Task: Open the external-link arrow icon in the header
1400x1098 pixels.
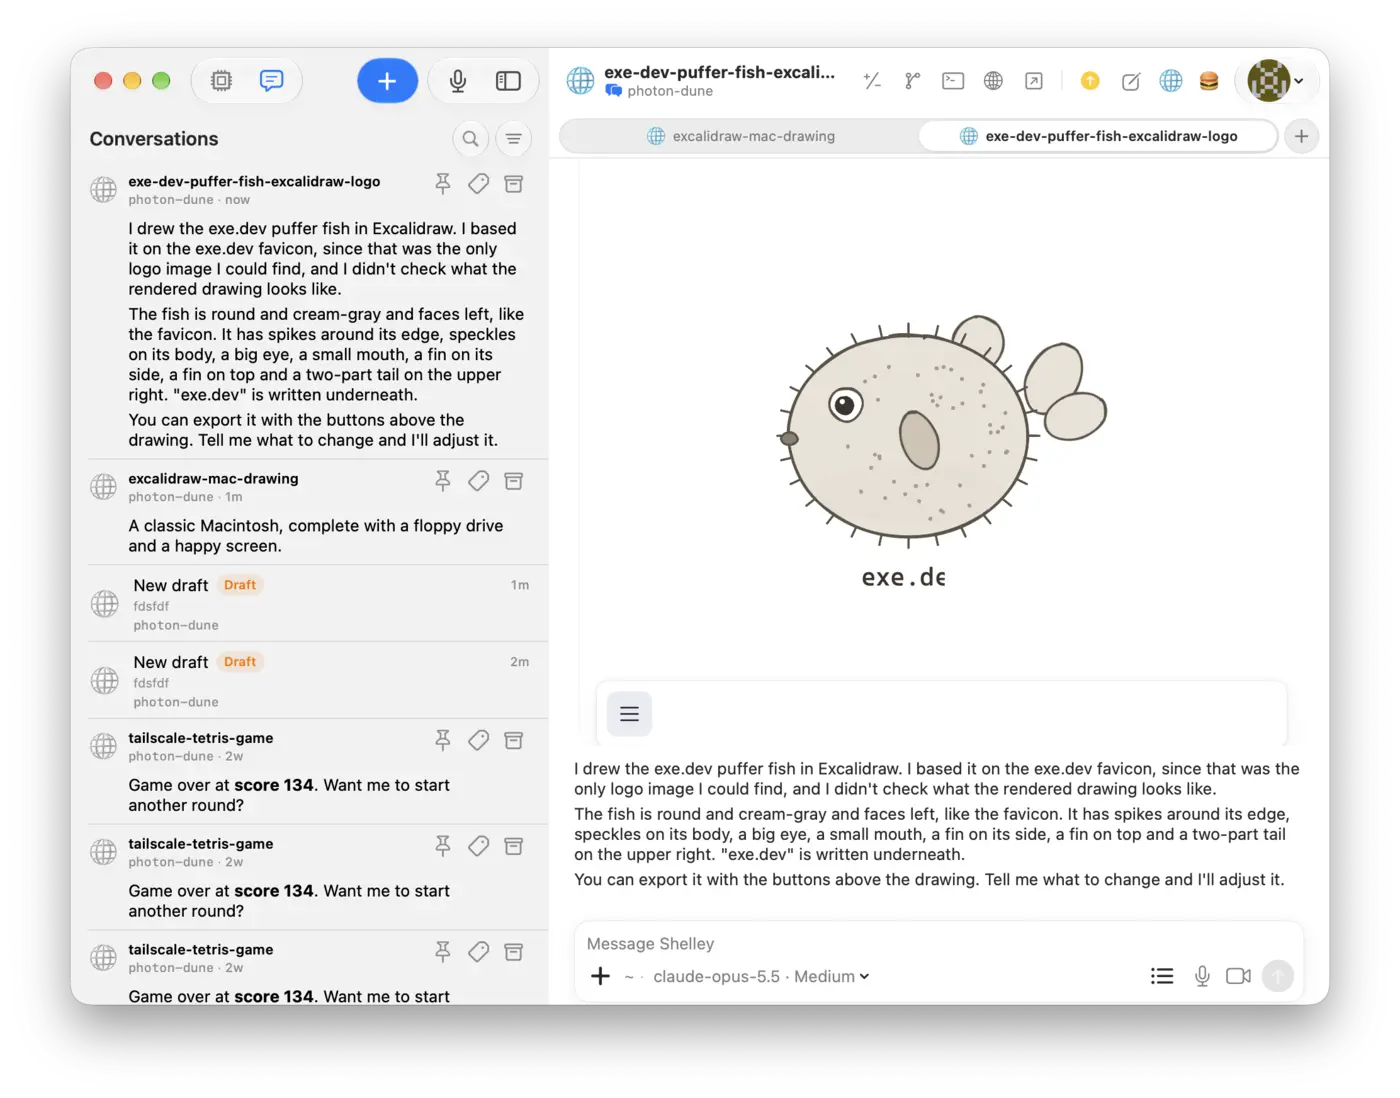Action: click(1034, 81)
